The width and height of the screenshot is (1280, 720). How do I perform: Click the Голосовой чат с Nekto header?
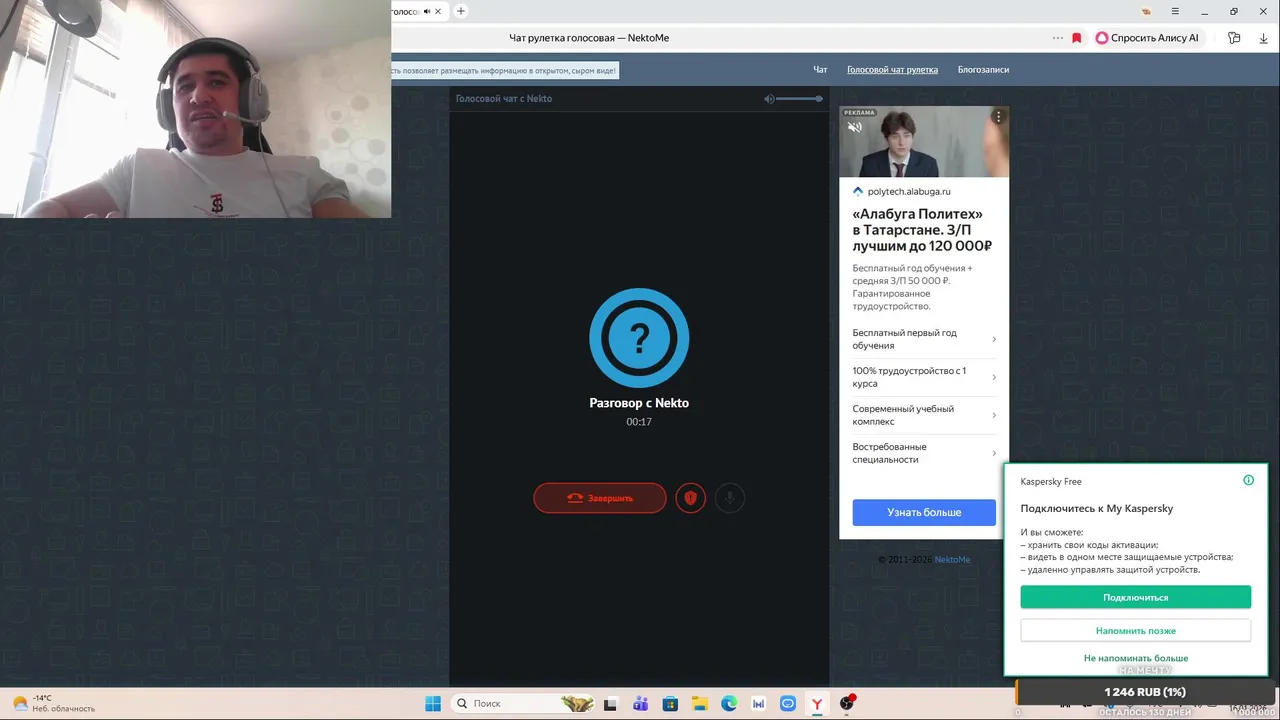click(504, 99)
